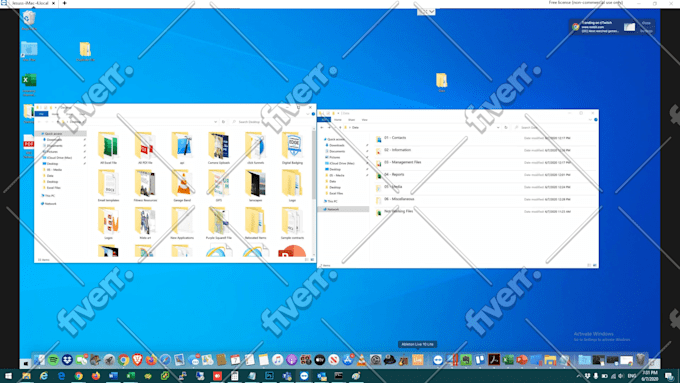The image size is (680, 383).
Task: Open Internet Explorer on the Windows taskbar
Action: point(43,376)
